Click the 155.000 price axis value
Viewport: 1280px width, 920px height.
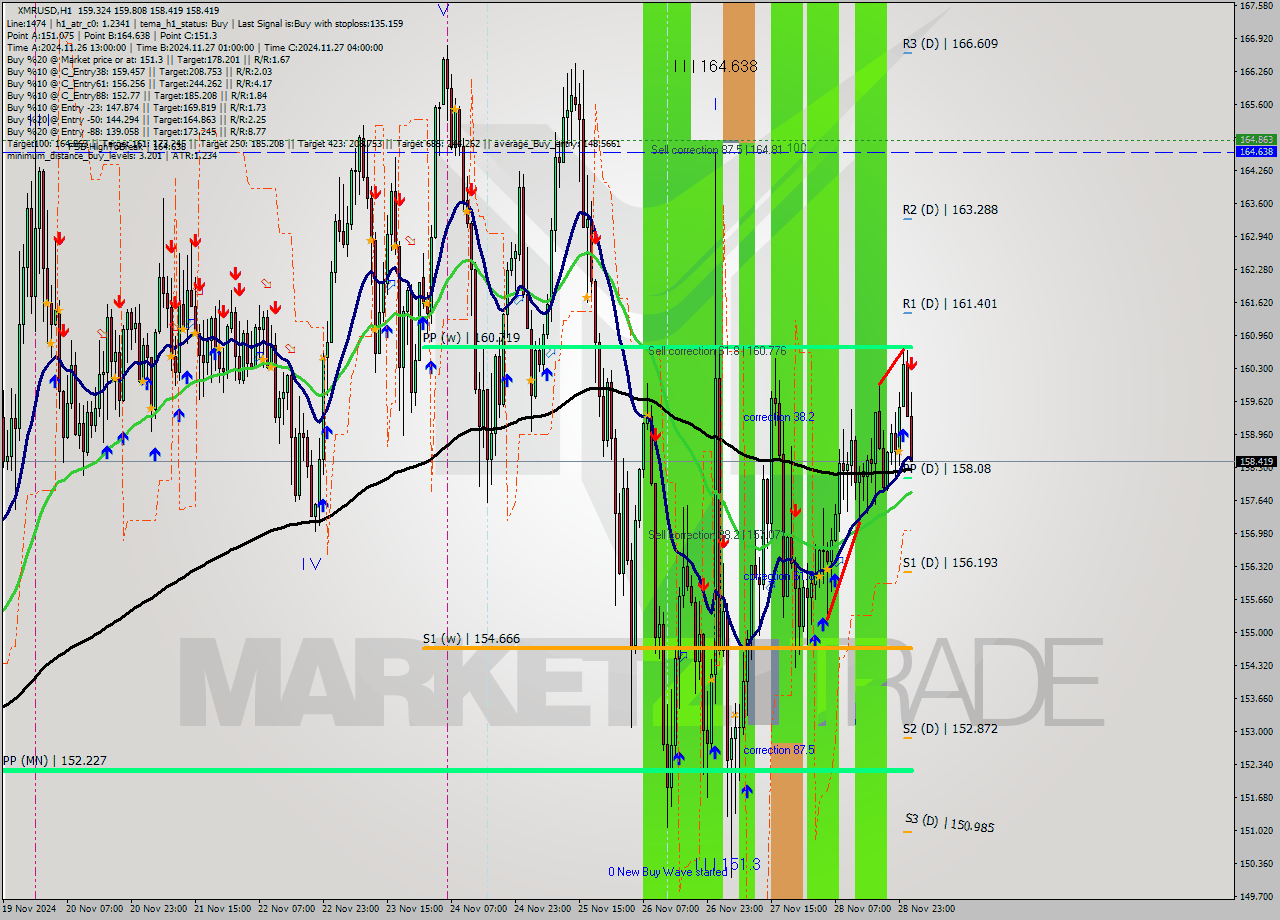point(1256,633)
